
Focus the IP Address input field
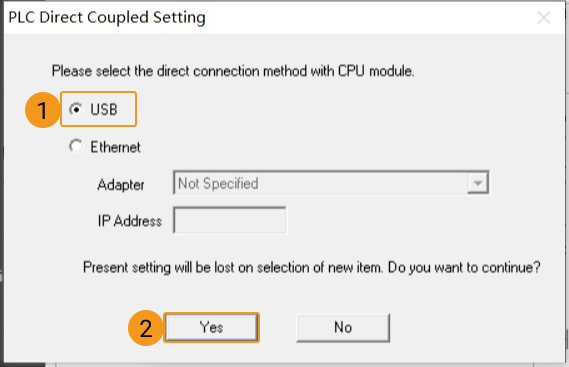tap(230, 220)
